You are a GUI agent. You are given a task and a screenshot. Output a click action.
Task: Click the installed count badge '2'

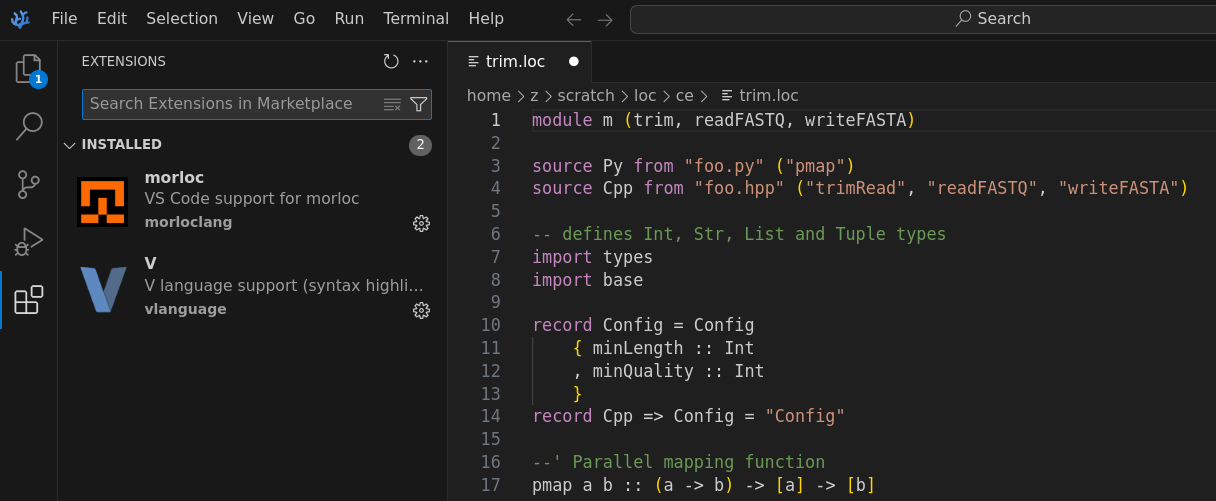tap(420, 145)
